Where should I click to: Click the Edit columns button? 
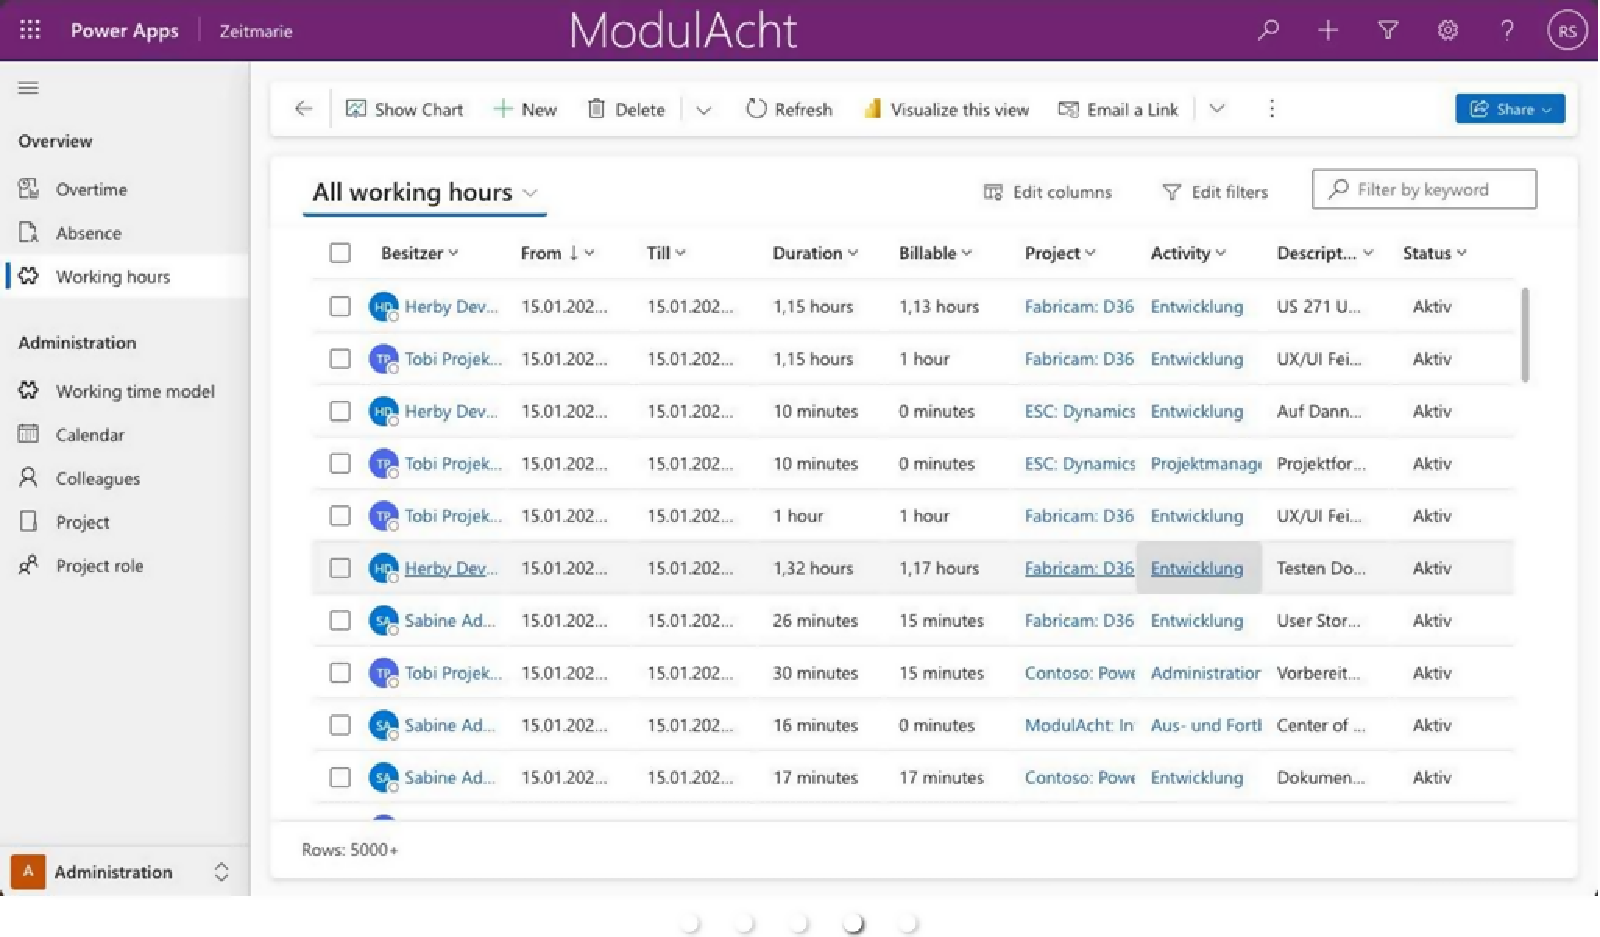1047,192
